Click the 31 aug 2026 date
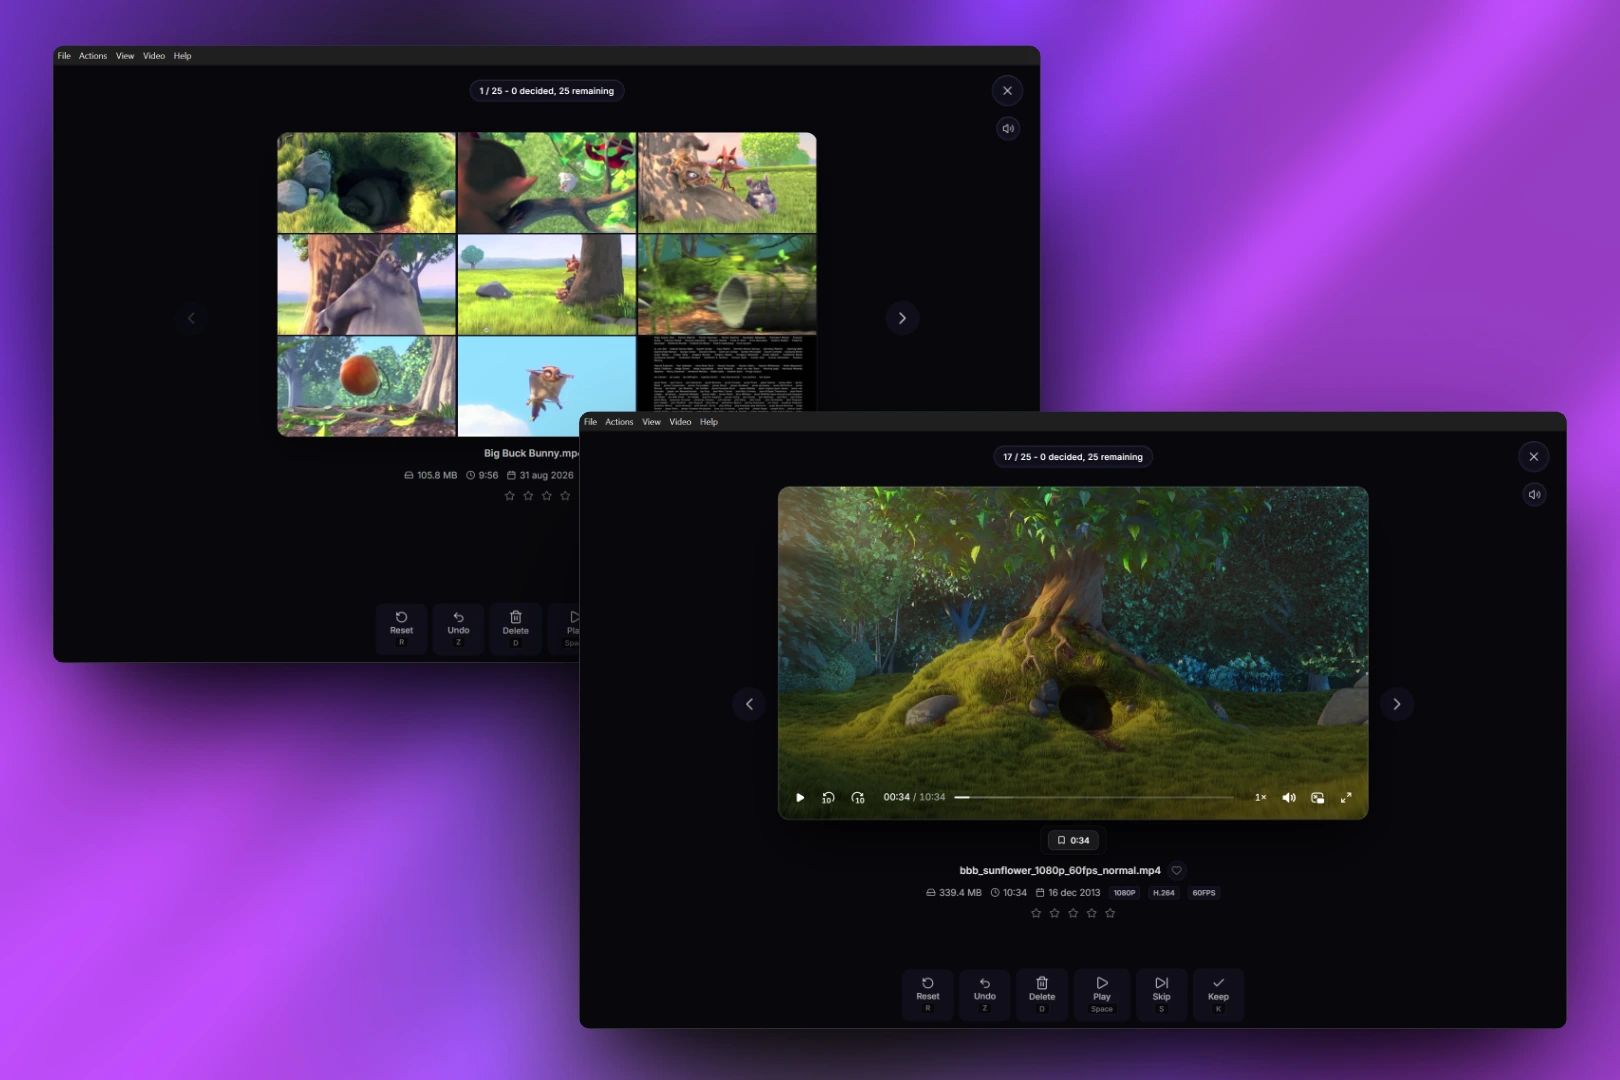This screenshot has width=1620, height=1080. coord(541,476)
